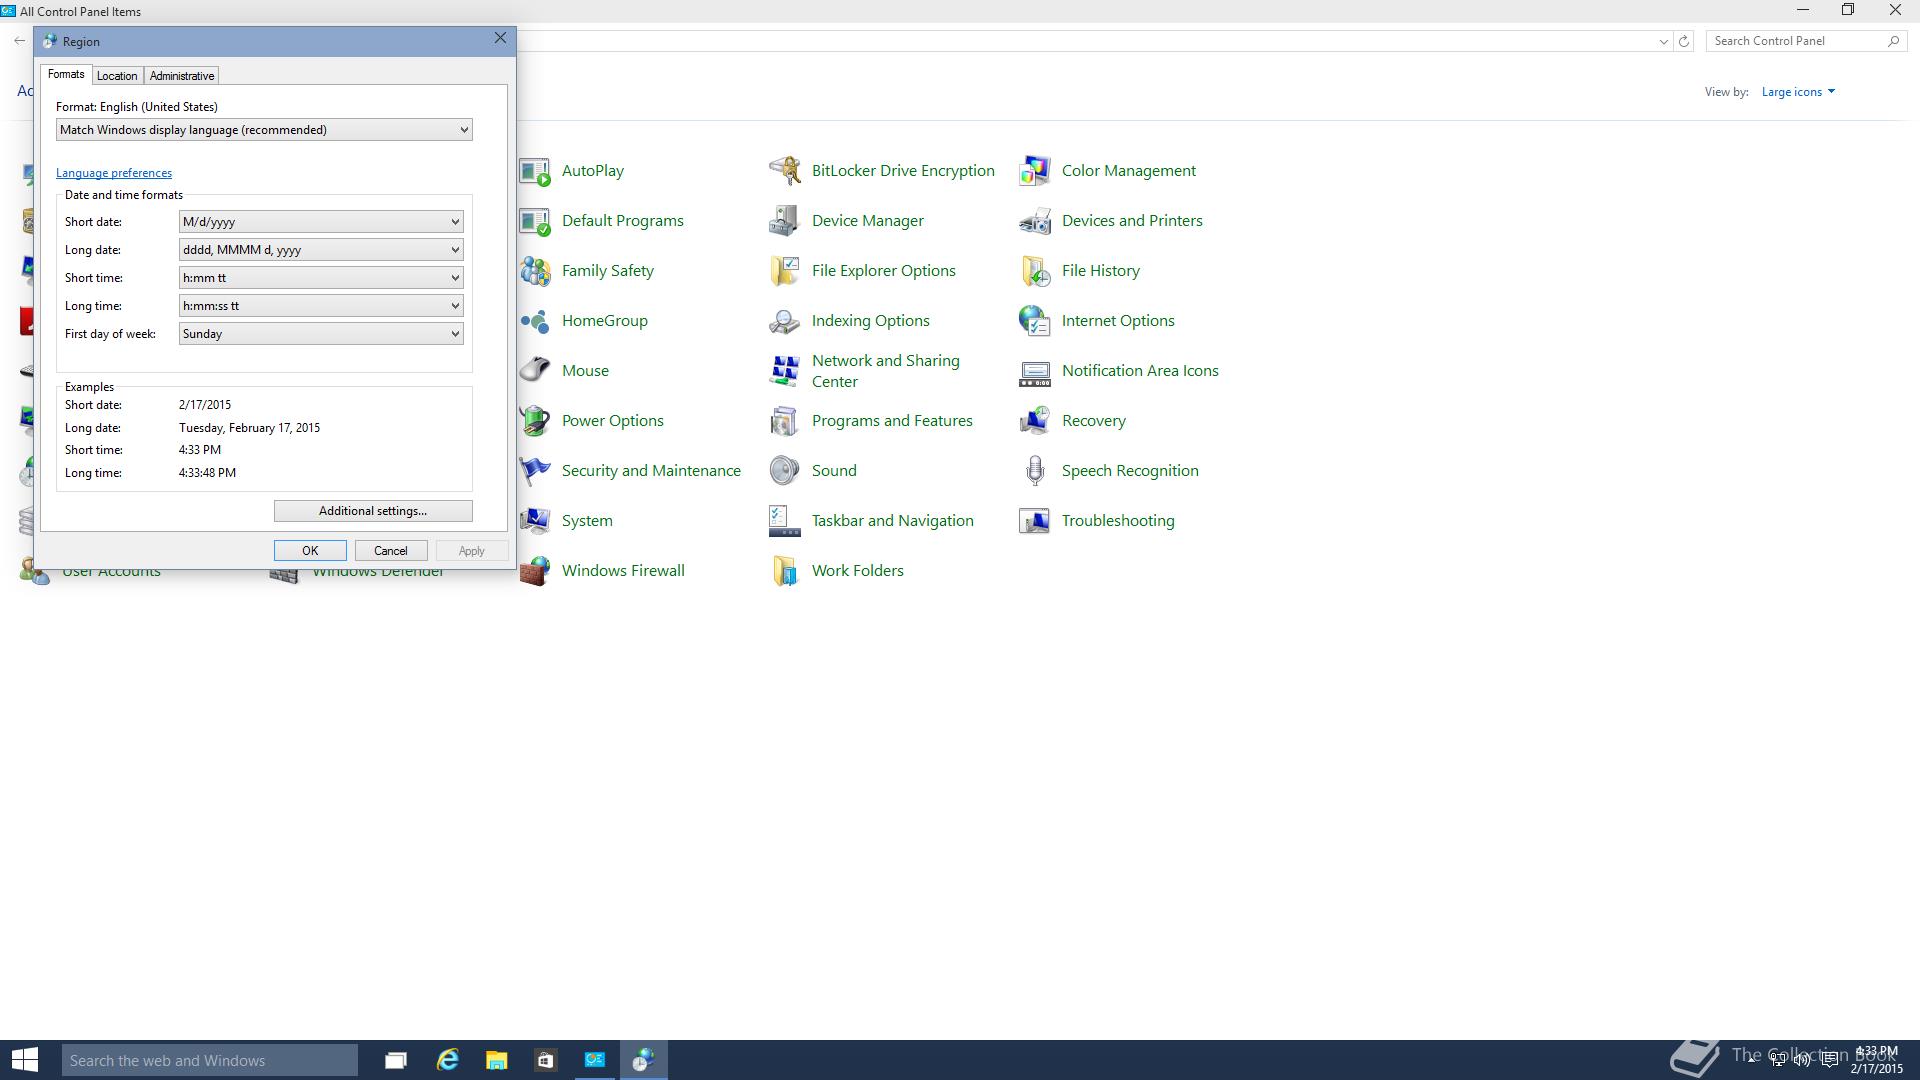Confirm the Region dialog with OK
The width and height of the screenshot is (1920, 1080).
[x=310, y=551]
